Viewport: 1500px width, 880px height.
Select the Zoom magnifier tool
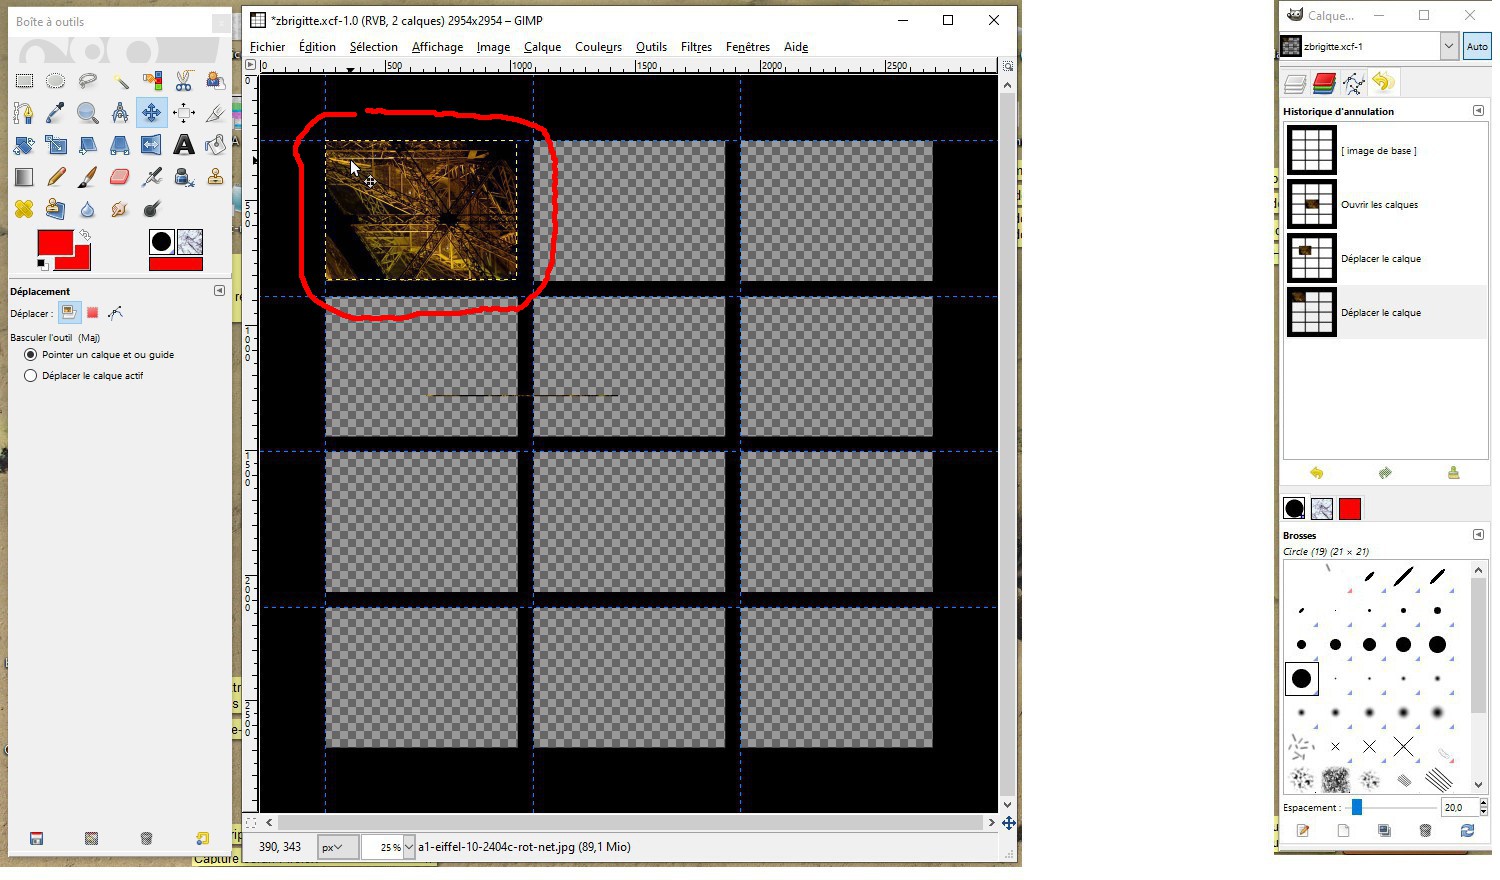(x=88, y=113)
